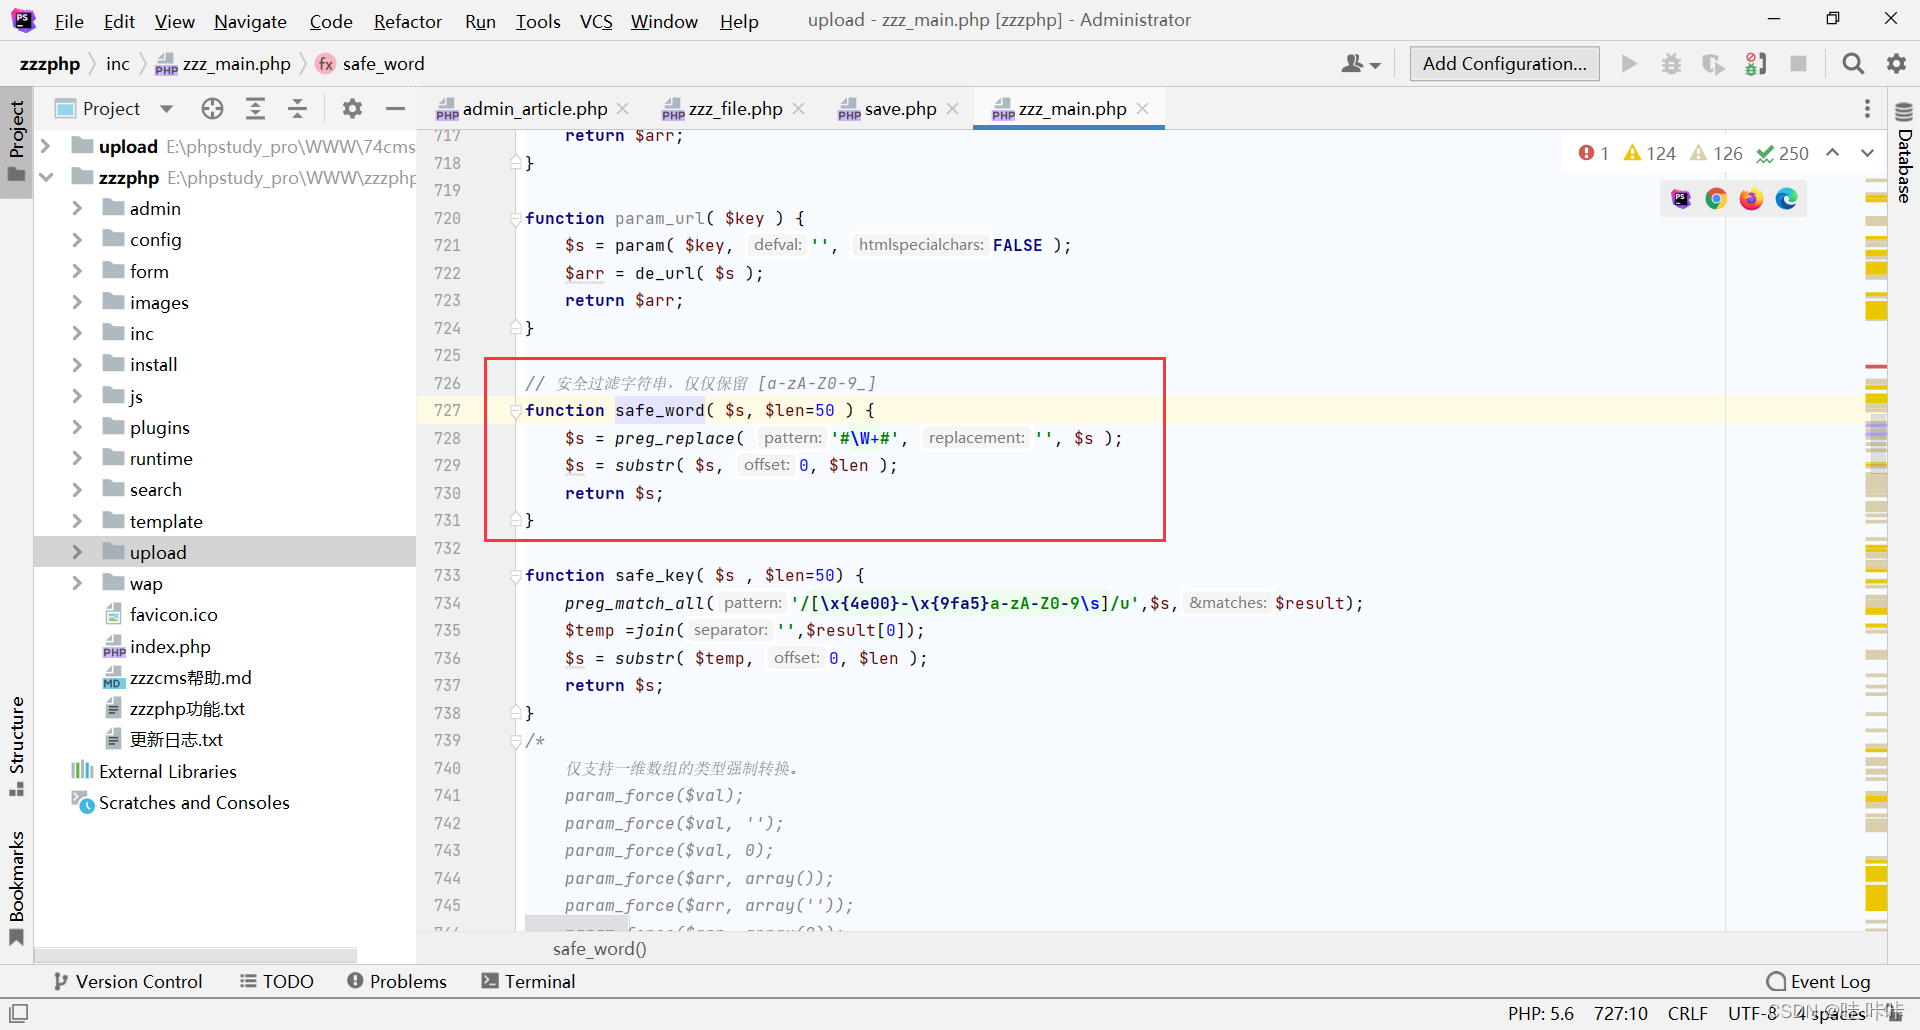This screenshot has width=1920, height=1030.
Task: Expand the inc folder
Action: (x=77, y=333)
